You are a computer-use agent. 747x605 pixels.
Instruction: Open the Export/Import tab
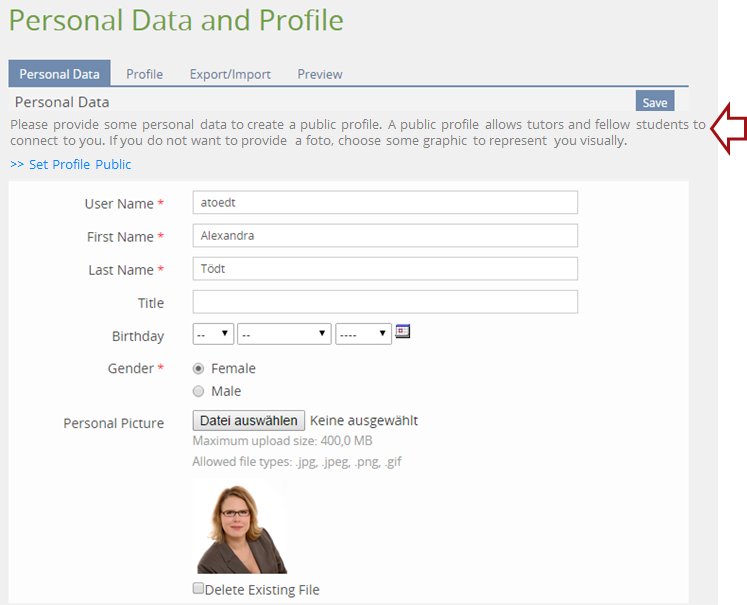(219, 74)
